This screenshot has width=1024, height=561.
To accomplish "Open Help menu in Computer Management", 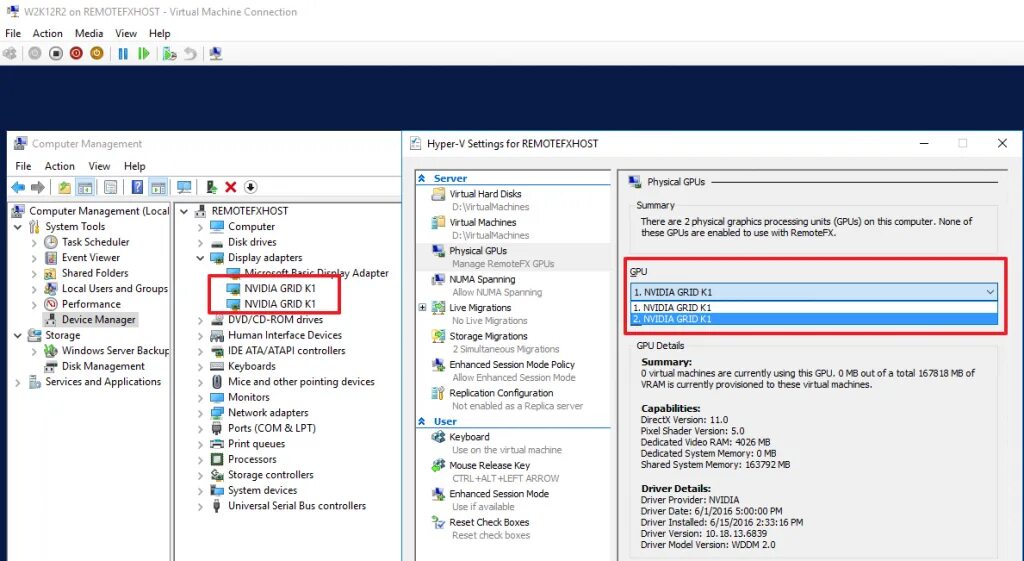I will 135,166.
